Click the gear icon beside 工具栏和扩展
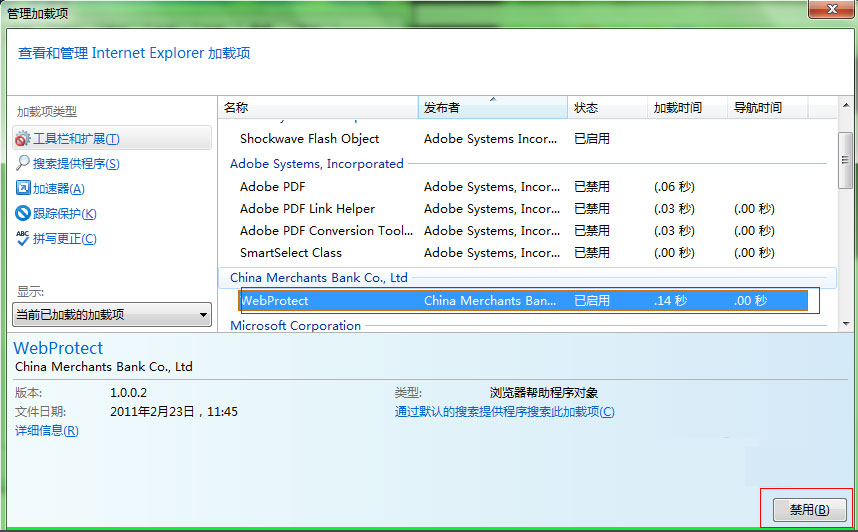This screenshot has width=858, height=532. tap(22, 138)
